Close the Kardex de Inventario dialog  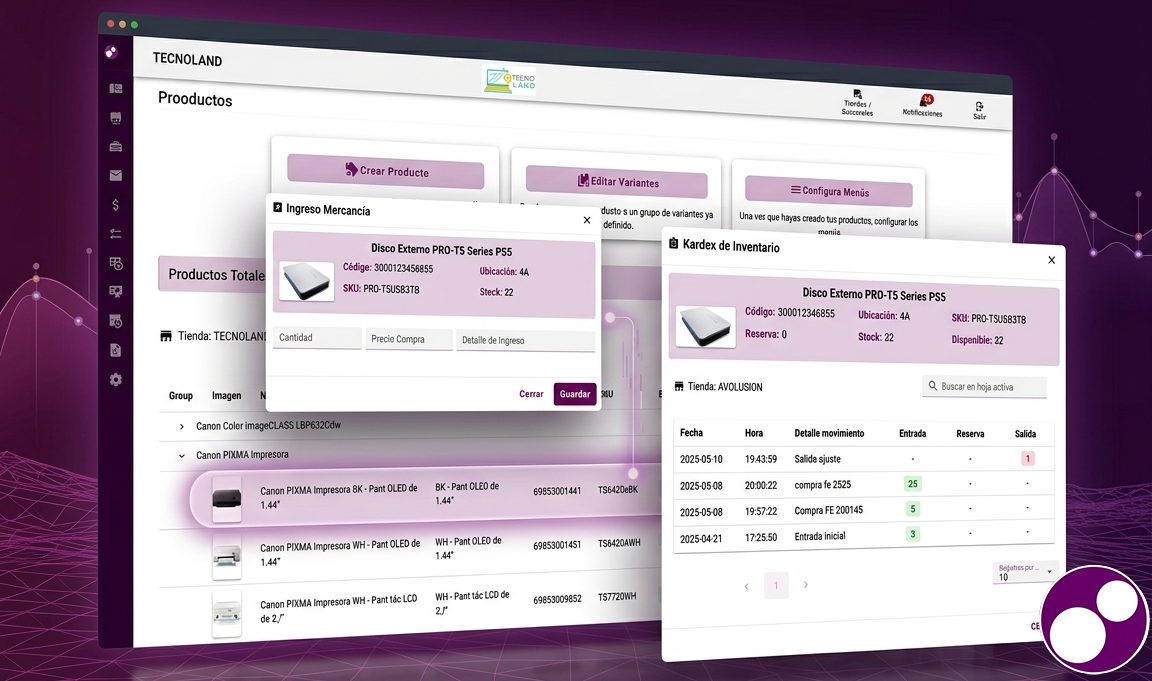[1051, 260]
